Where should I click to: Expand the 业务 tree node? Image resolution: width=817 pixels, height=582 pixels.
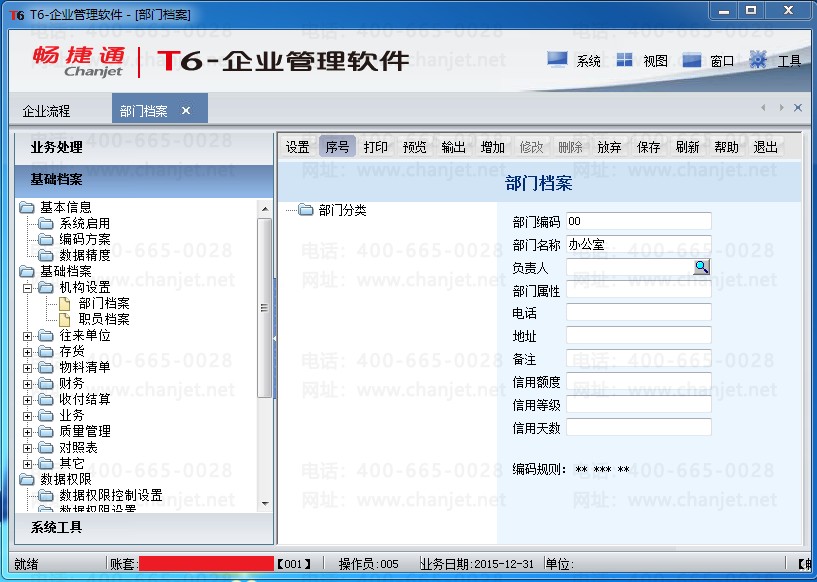(28, 416)
